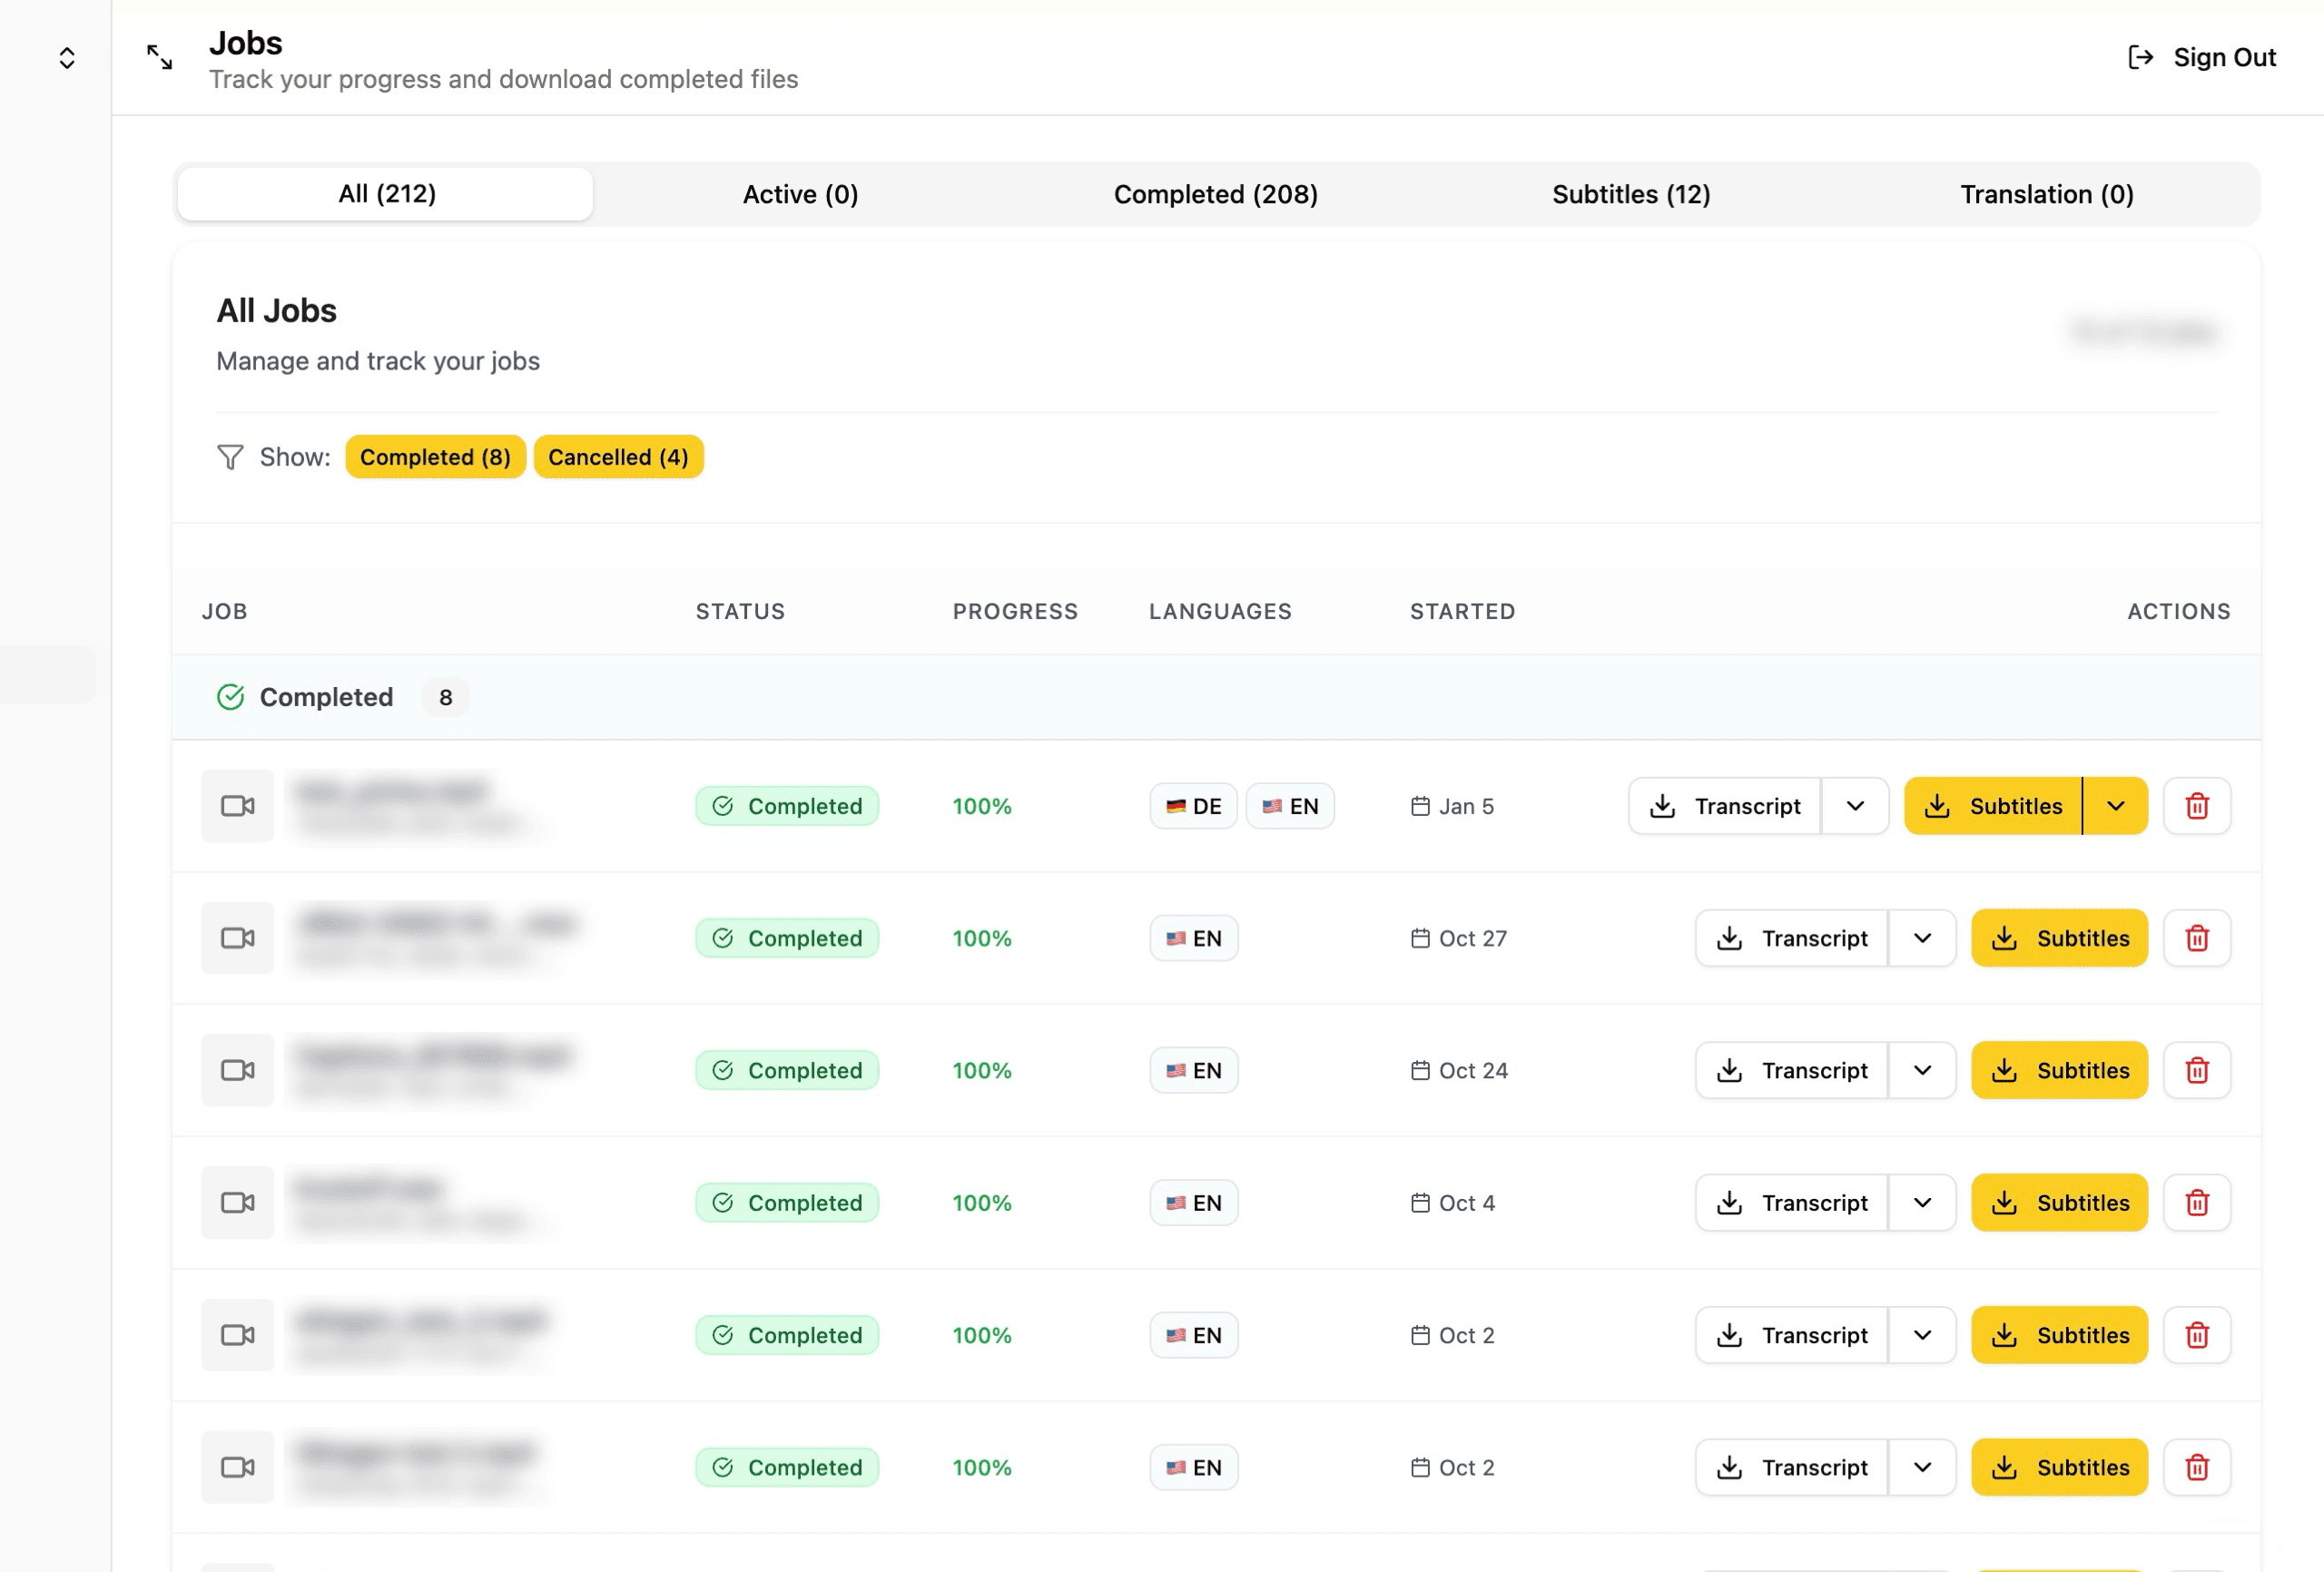Open the Jan 5 job's trash delete icon
Screen dimensions: 2324x1572
click(2197, 806)
